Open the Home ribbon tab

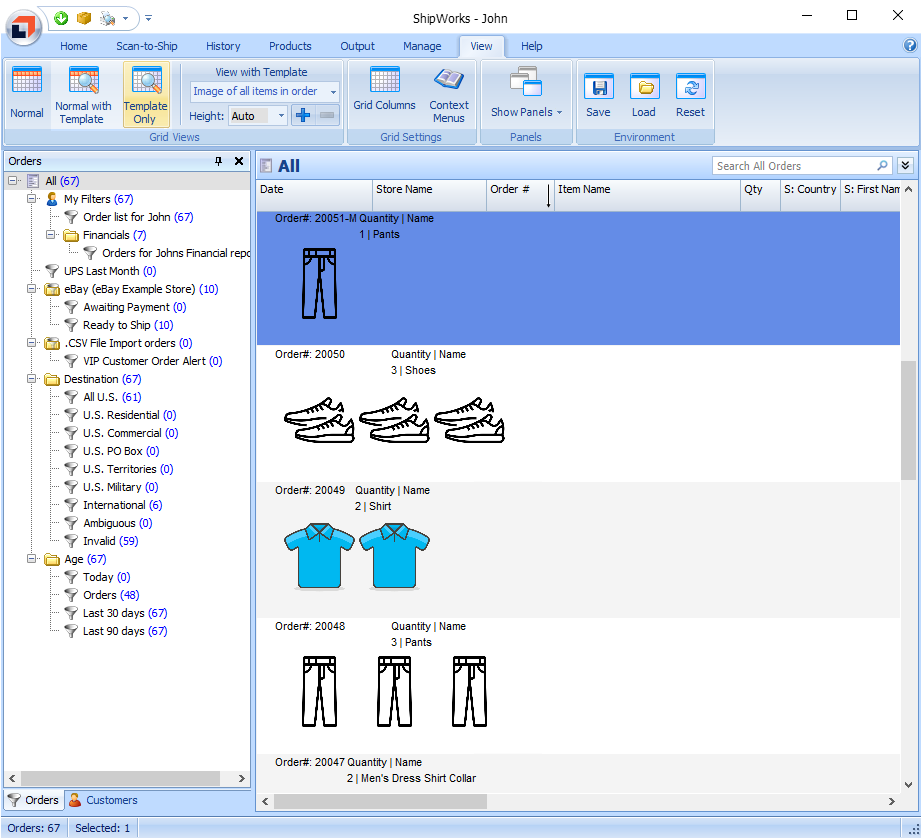click(73, 46)
